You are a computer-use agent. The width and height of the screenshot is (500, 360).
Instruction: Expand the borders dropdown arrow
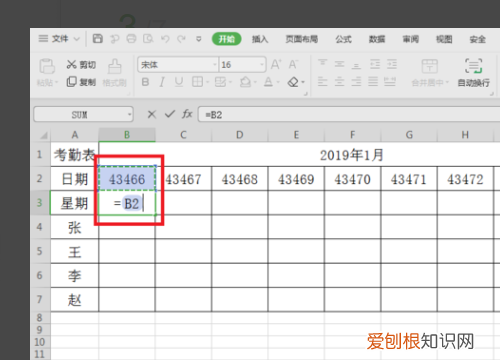click(207, 82)
